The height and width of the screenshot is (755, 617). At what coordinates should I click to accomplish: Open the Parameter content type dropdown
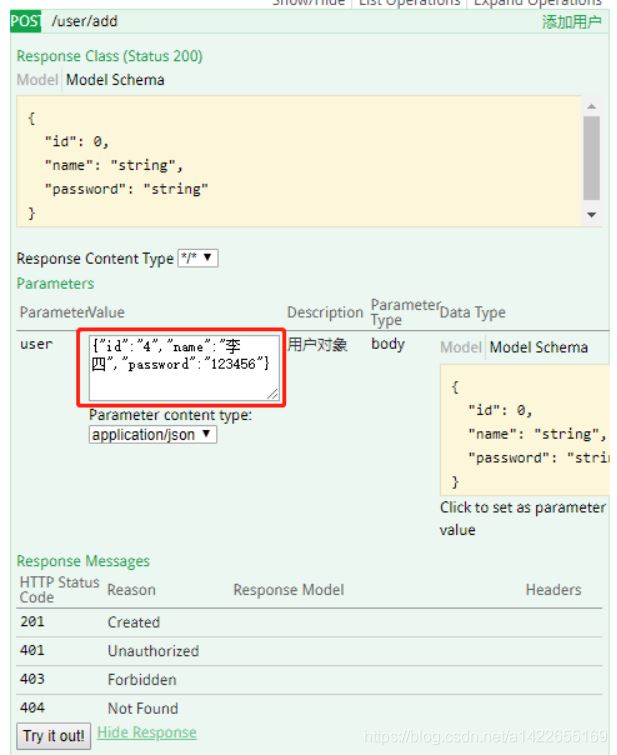point(152,435)
